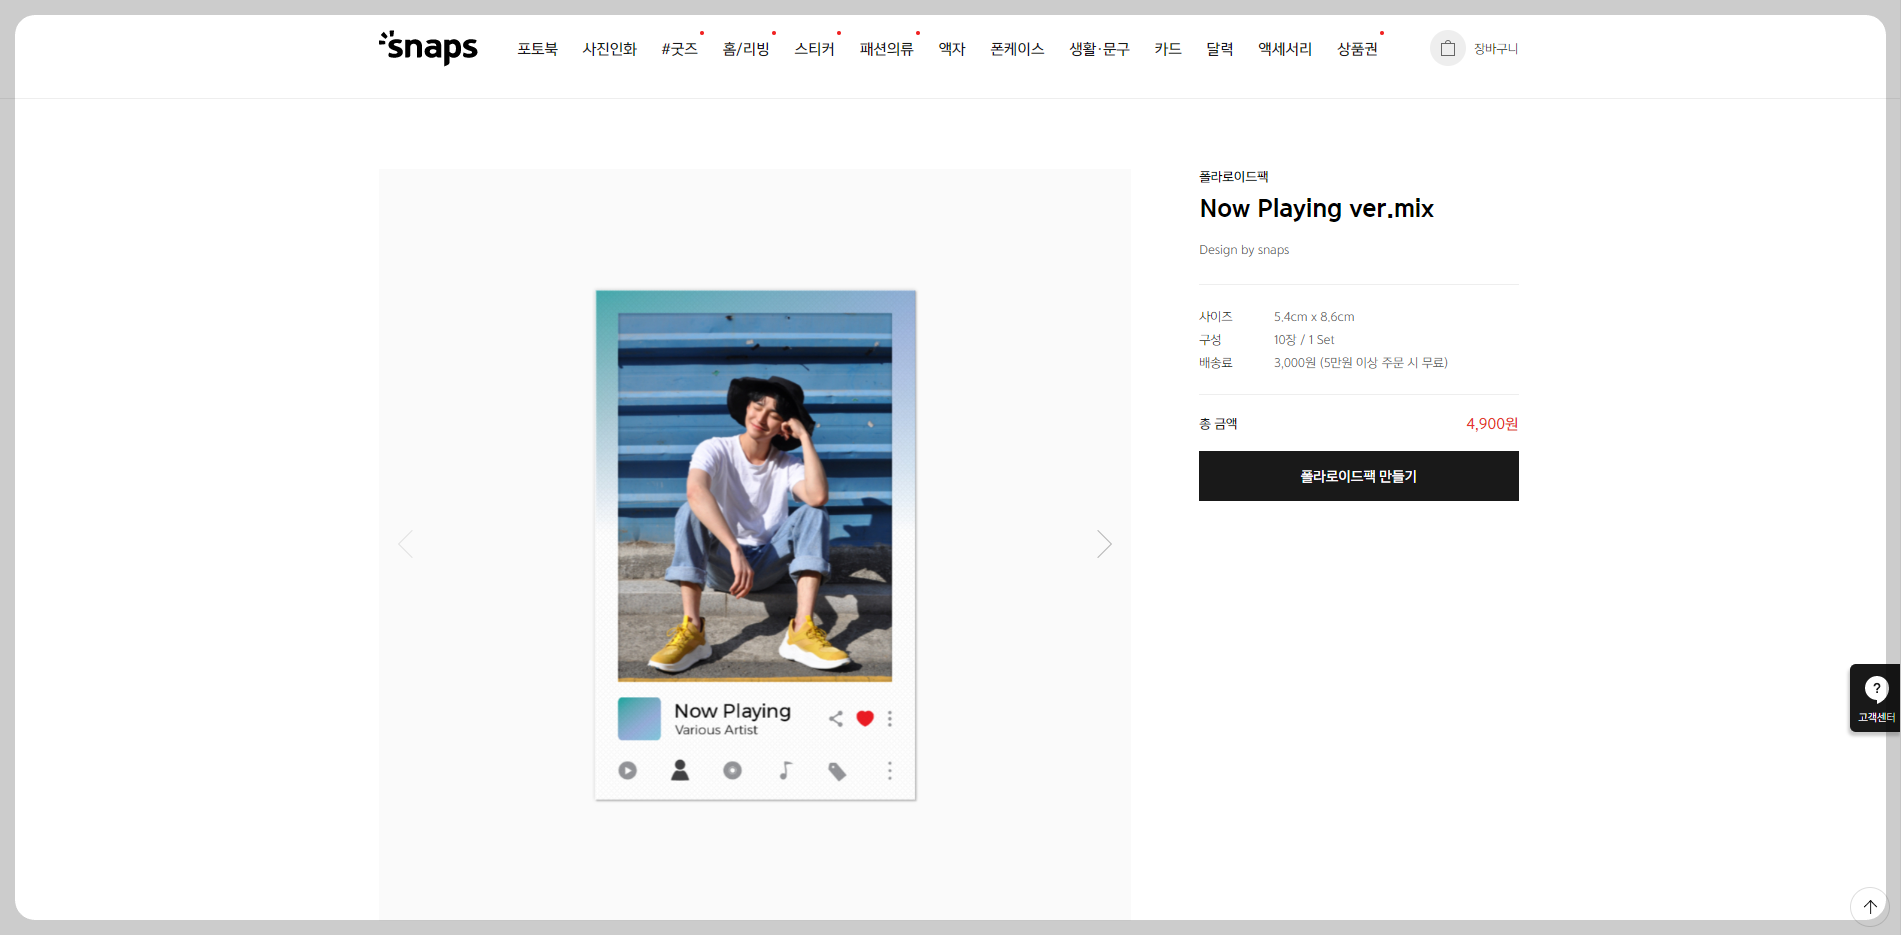
Task: Open the 액세서리 menu
Action: tap(1285, 49)
